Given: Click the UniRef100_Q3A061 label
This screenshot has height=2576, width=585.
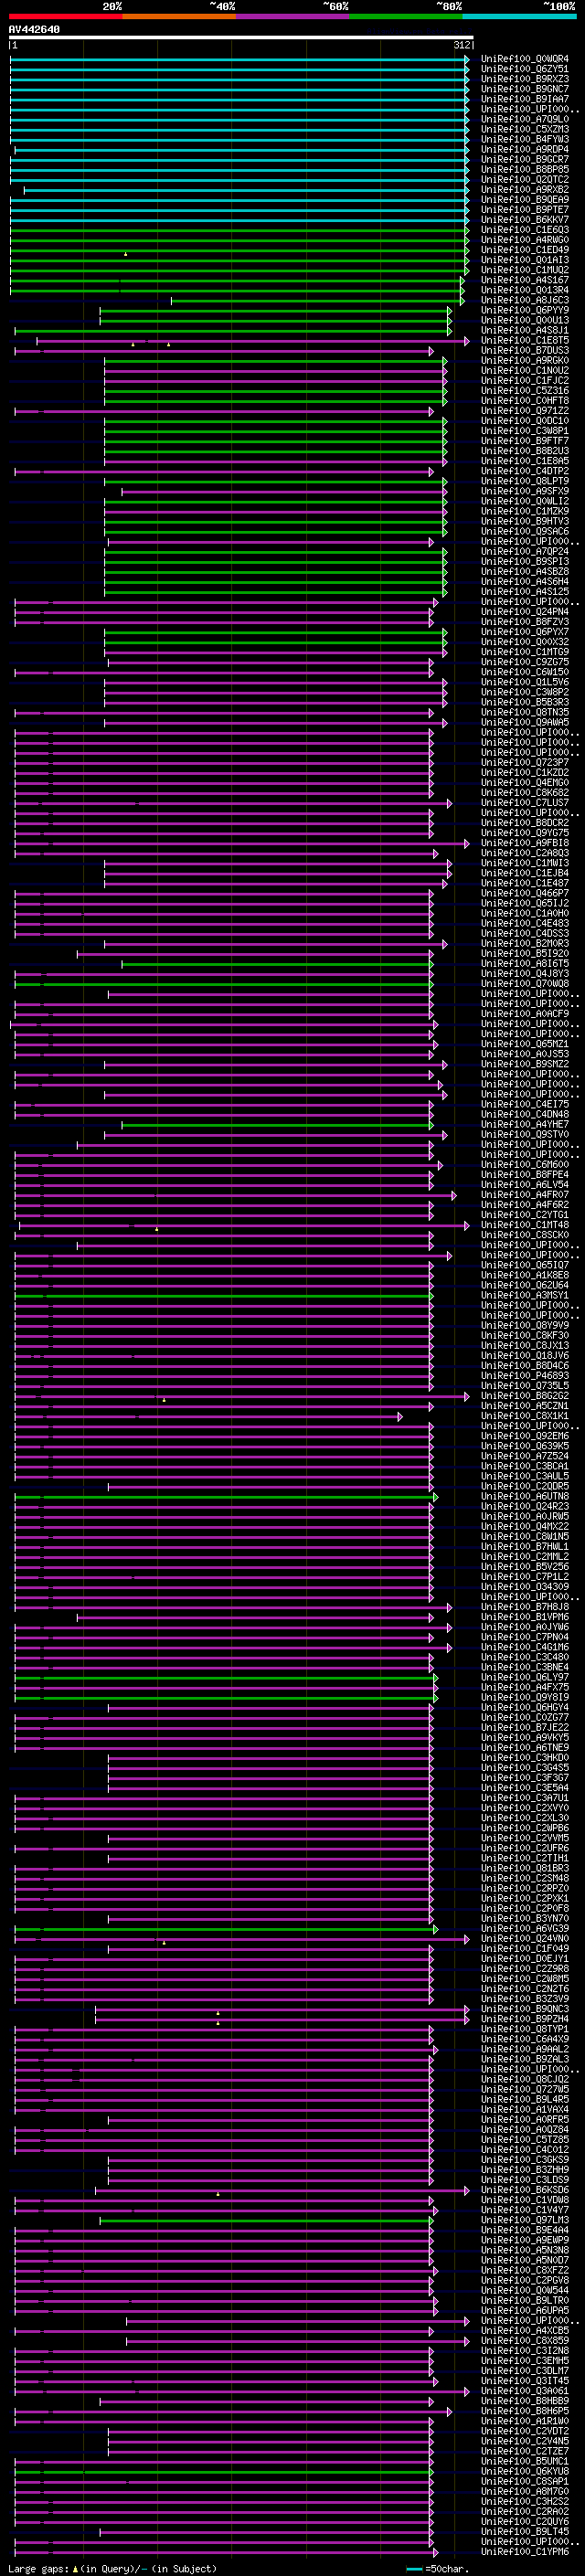Looking at the screenshot, I should click(525, 2391).
